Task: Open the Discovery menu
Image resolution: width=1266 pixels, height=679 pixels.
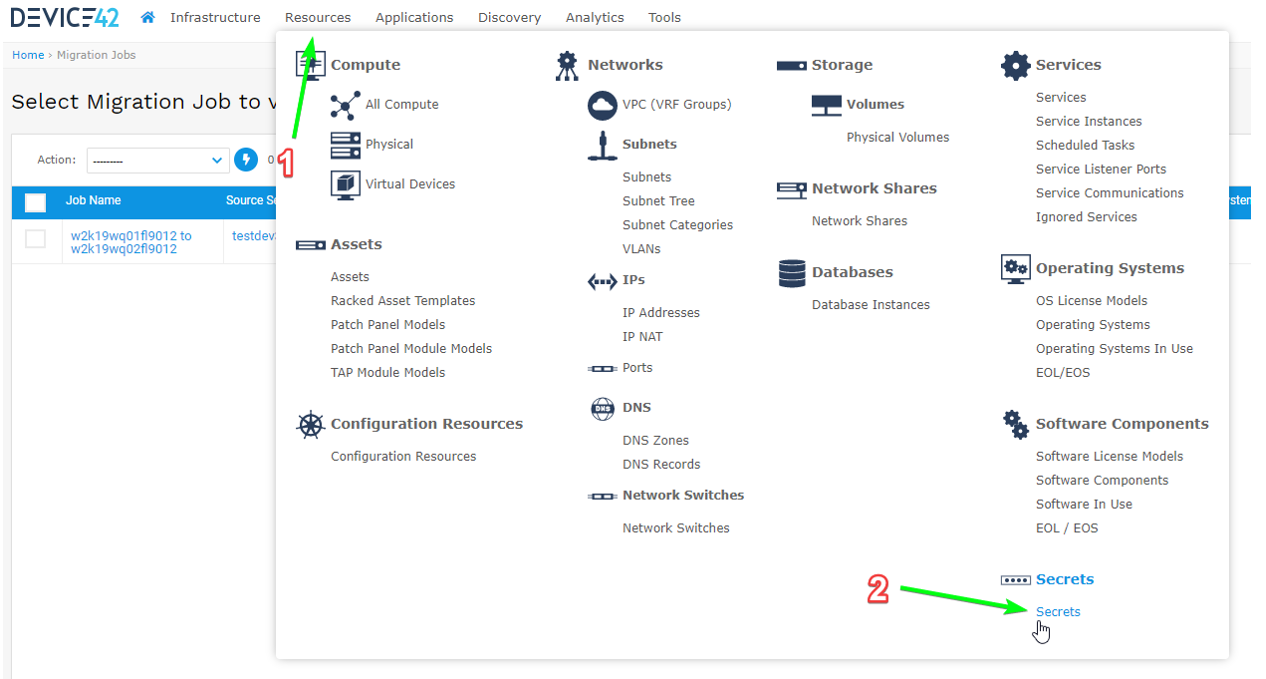Action: (509, 17)
